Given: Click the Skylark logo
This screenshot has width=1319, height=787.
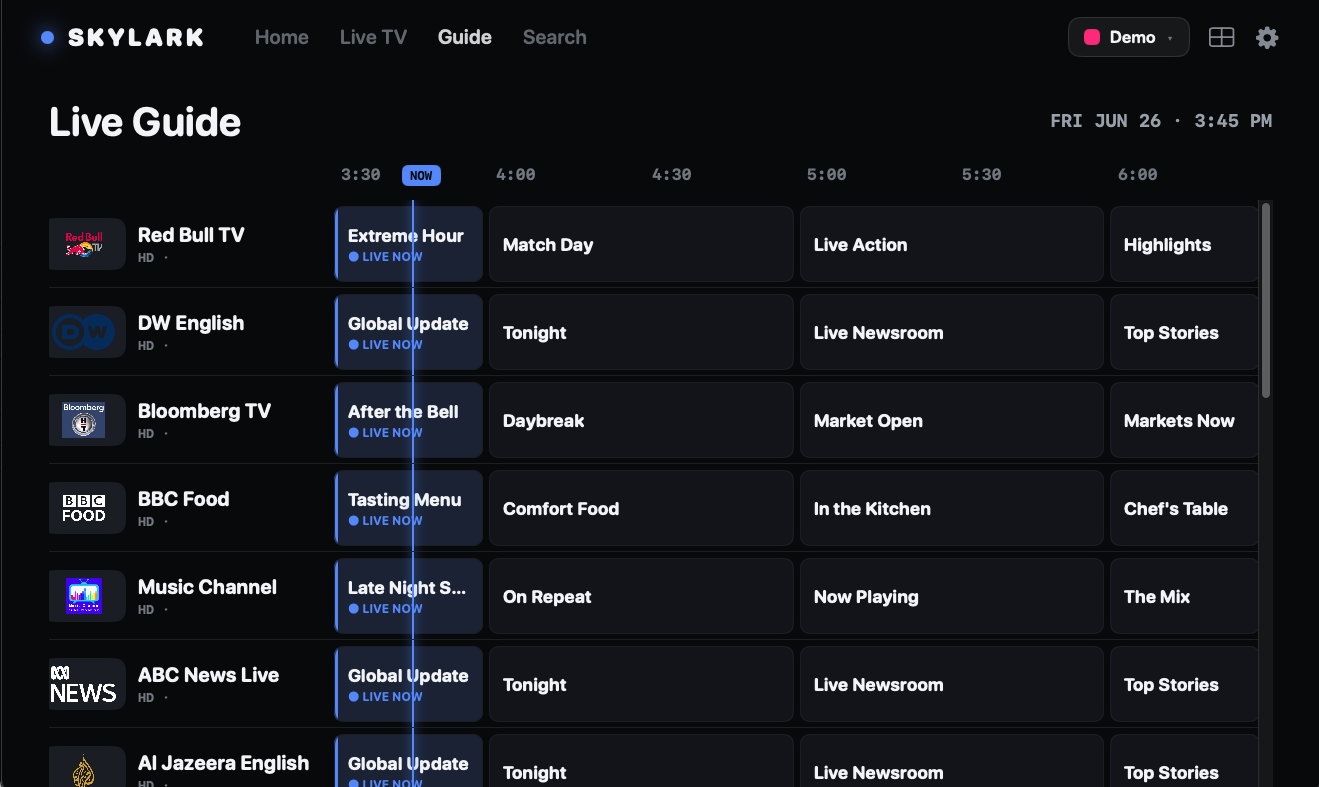Looking at the screenshot, I should point(122,38).
